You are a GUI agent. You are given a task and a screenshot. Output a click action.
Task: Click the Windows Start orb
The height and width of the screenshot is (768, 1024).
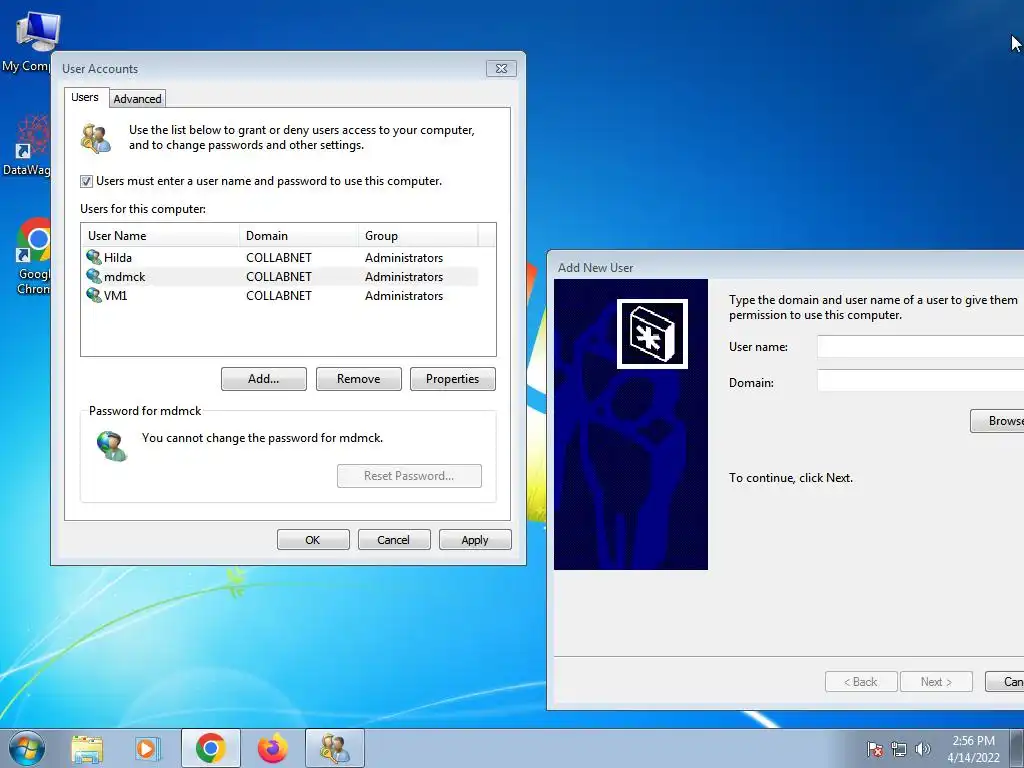27,748
